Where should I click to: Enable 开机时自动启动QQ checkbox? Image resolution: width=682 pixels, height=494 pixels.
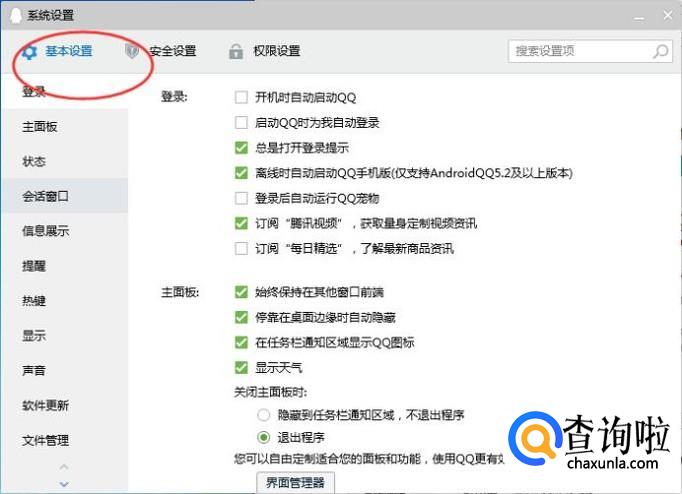pyautogui.click(x=241, y=97)
